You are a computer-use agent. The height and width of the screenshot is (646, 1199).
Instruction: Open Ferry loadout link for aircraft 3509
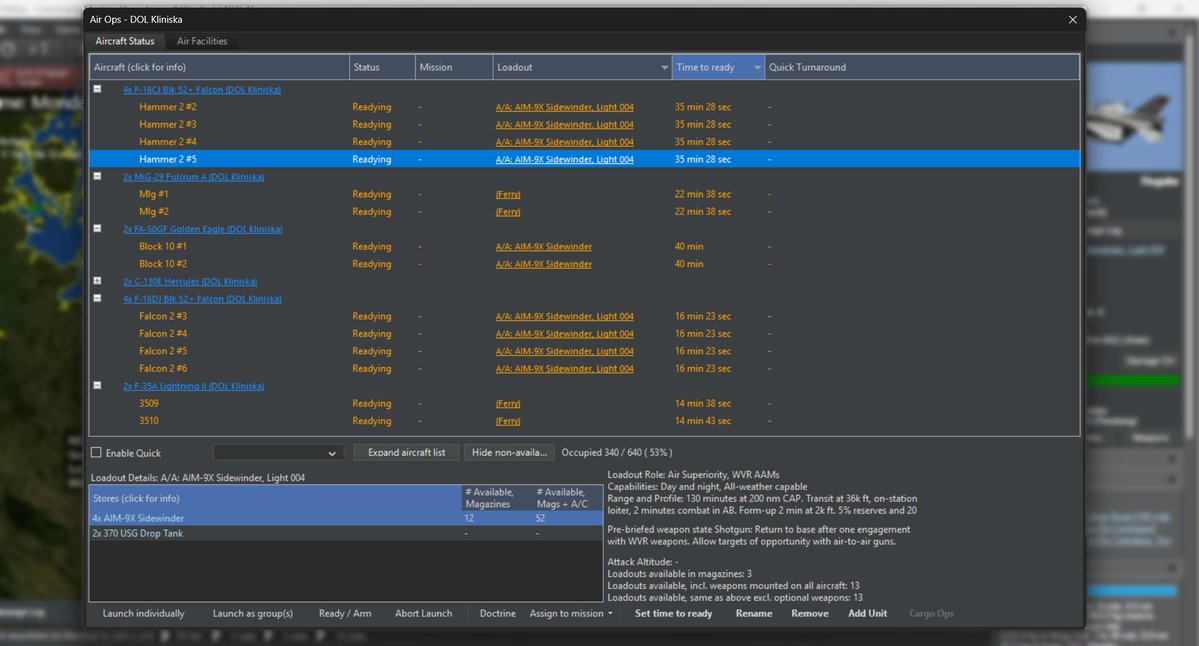click(x=508, y=403)
